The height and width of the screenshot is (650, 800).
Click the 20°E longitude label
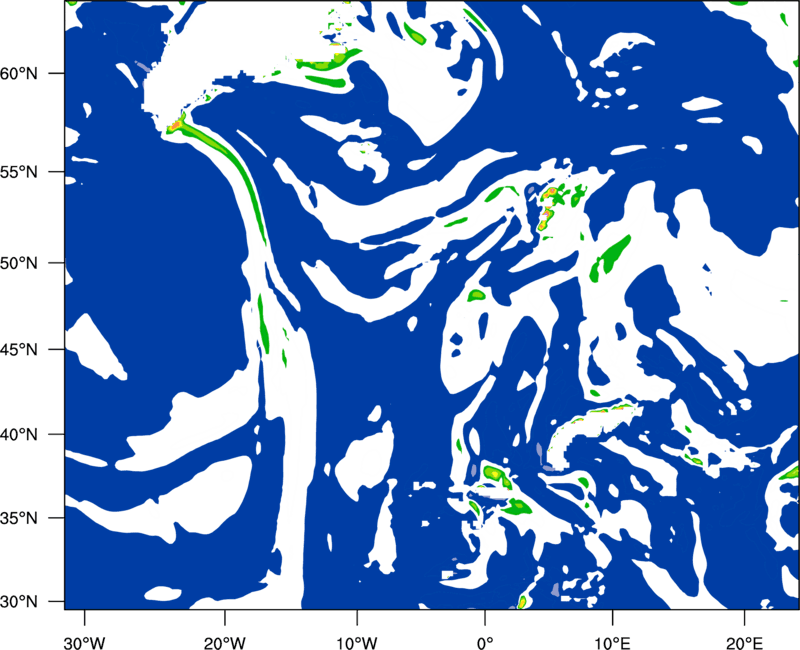[x=744, y=643]
